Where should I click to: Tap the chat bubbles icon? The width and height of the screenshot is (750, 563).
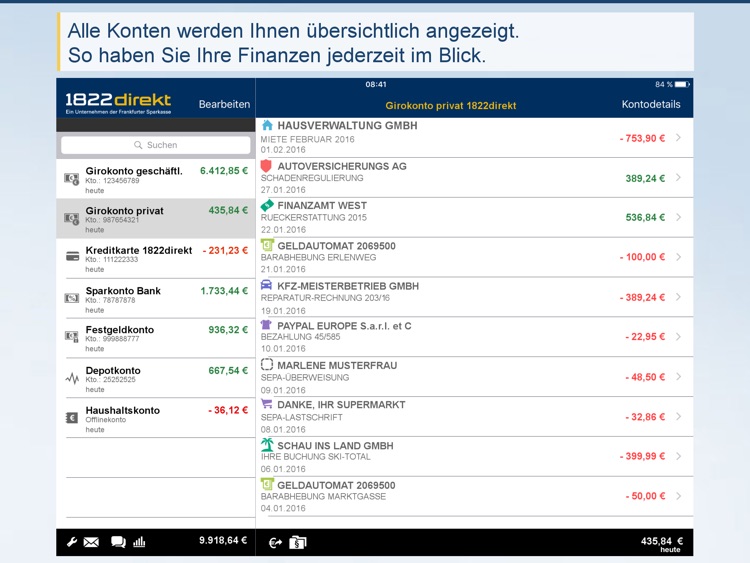pos(118,542)
